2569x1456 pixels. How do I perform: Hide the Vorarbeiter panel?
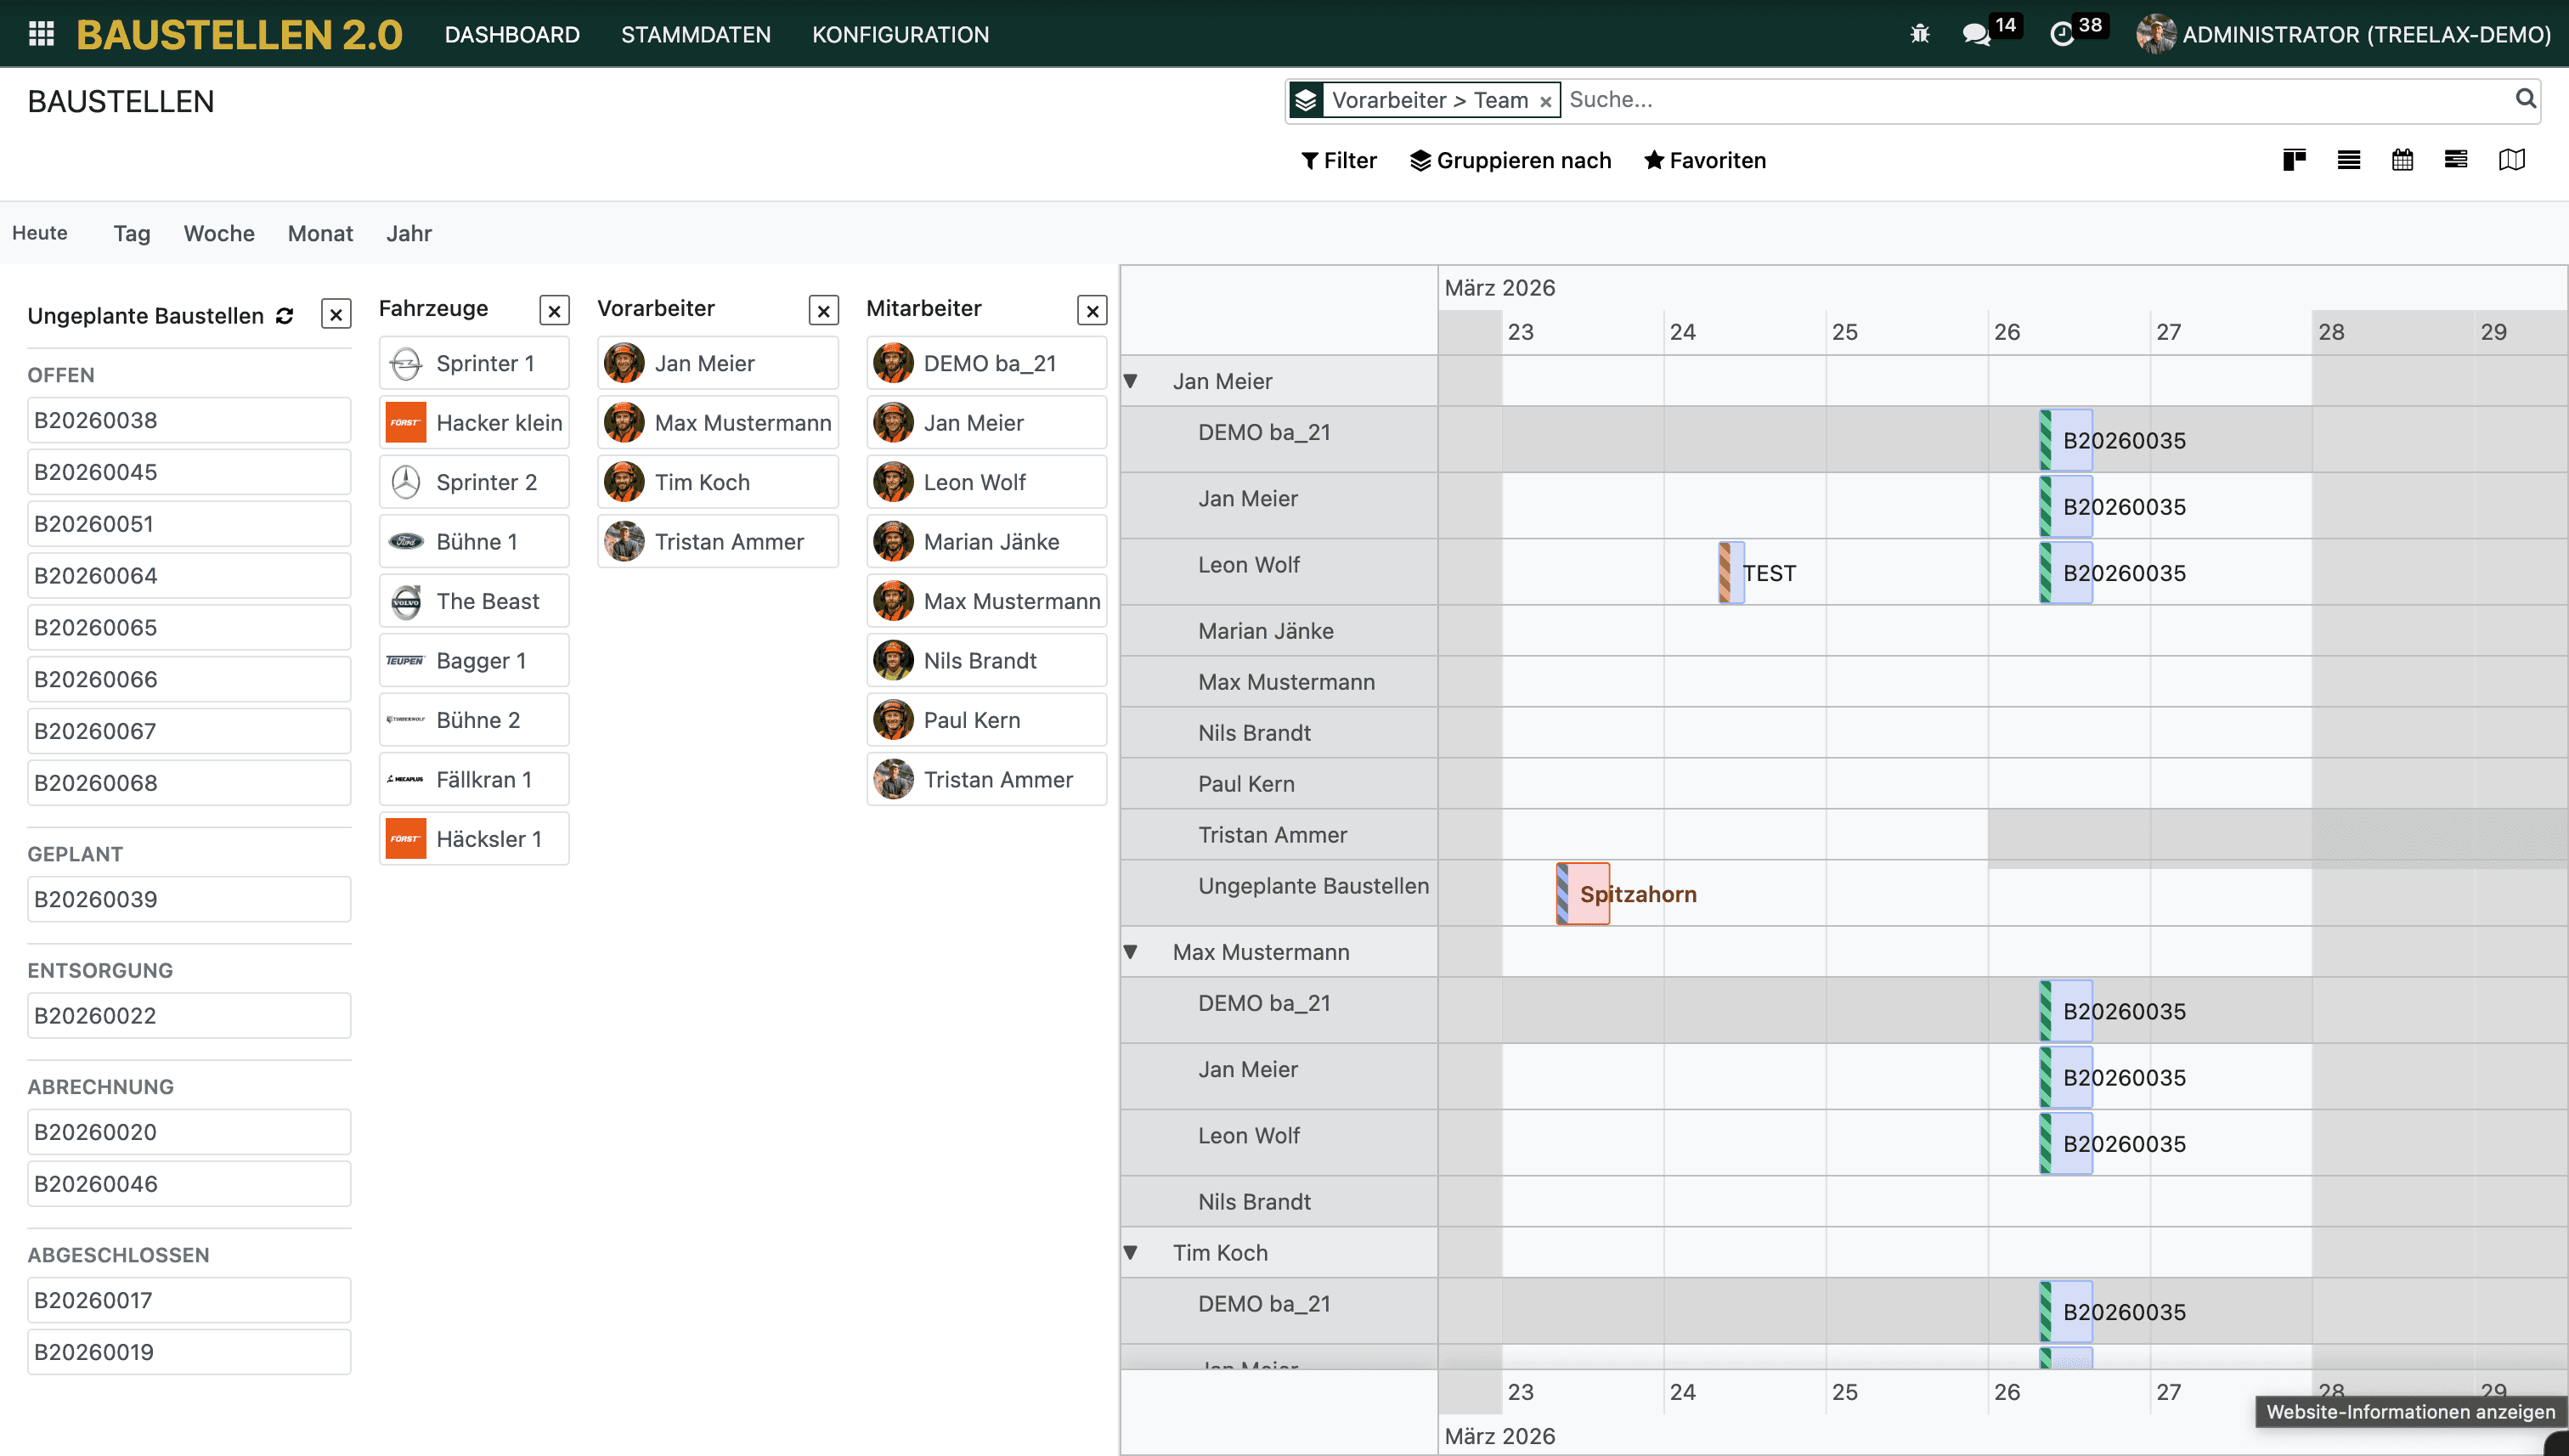[x=823, y=311]
